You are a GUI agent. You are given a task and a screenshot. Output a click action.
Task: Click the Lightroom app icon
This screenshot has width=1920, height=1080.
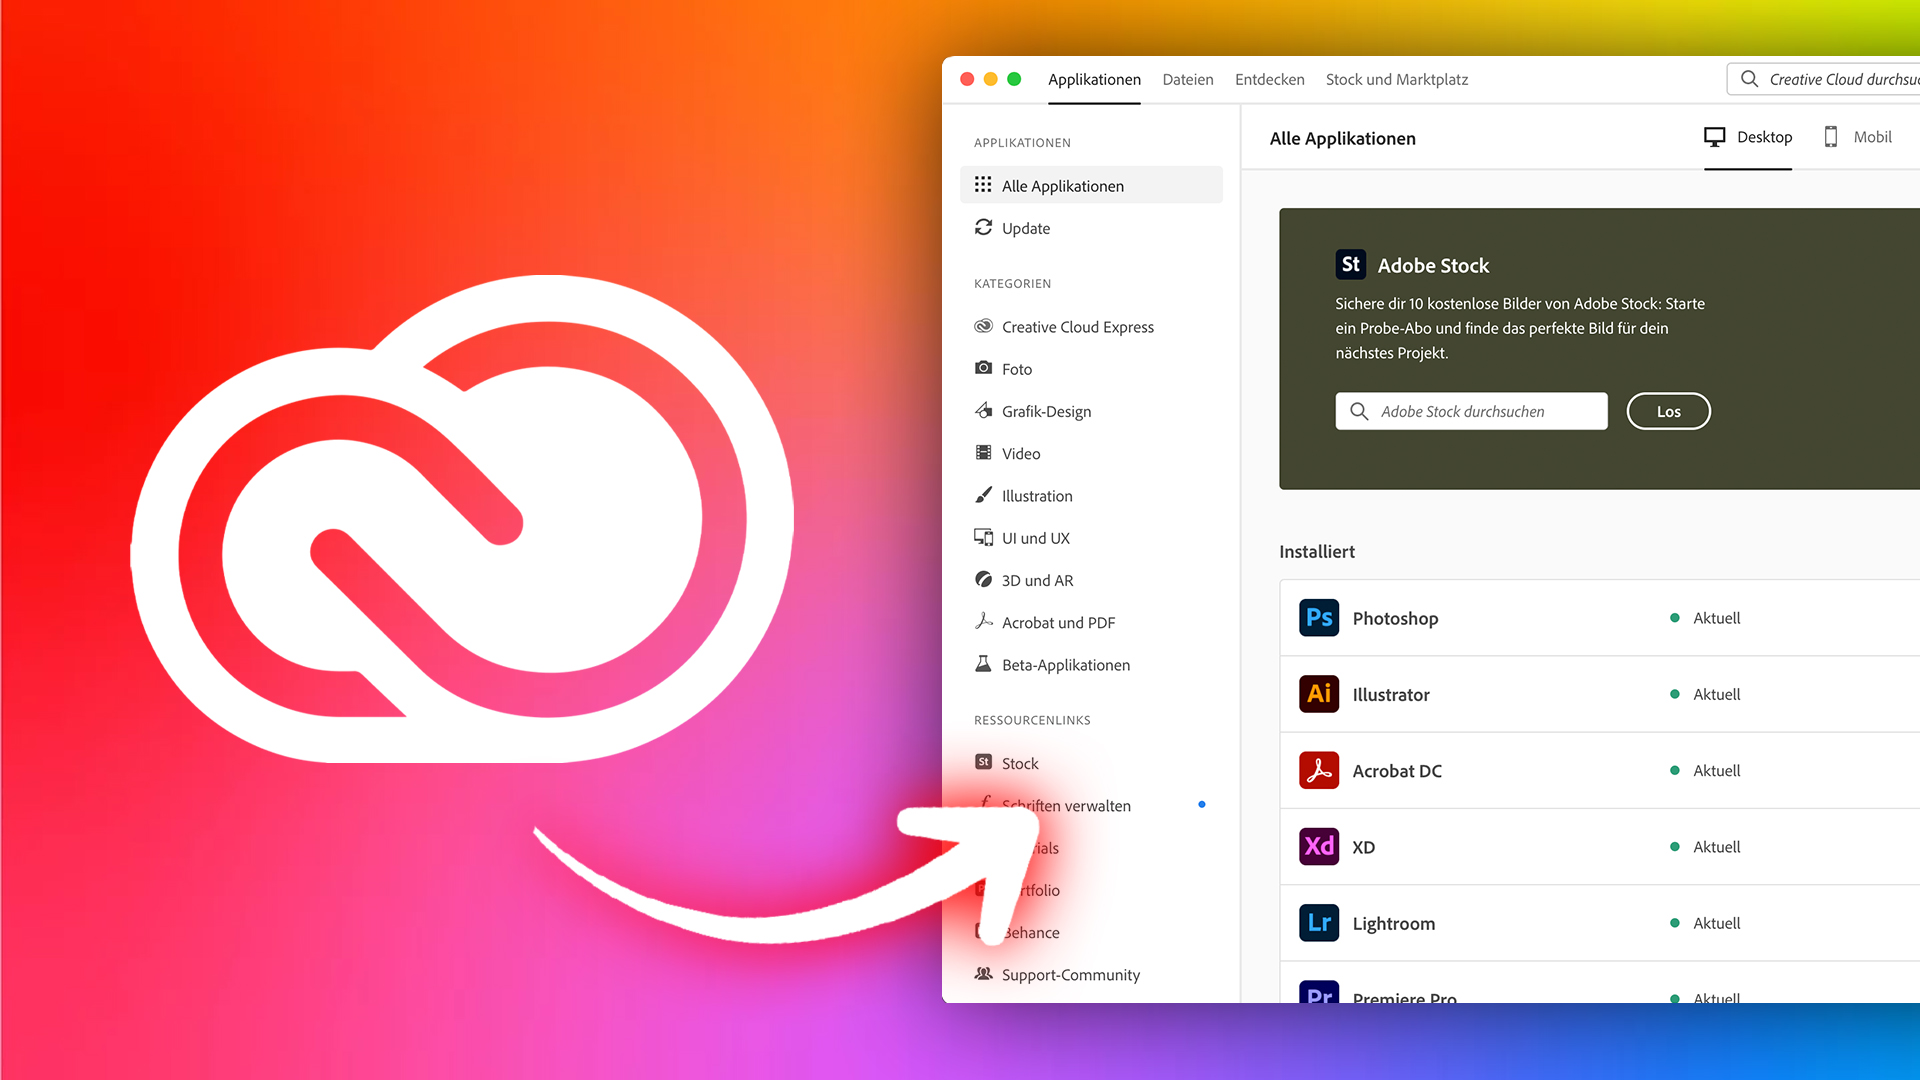click(1319, 922)
